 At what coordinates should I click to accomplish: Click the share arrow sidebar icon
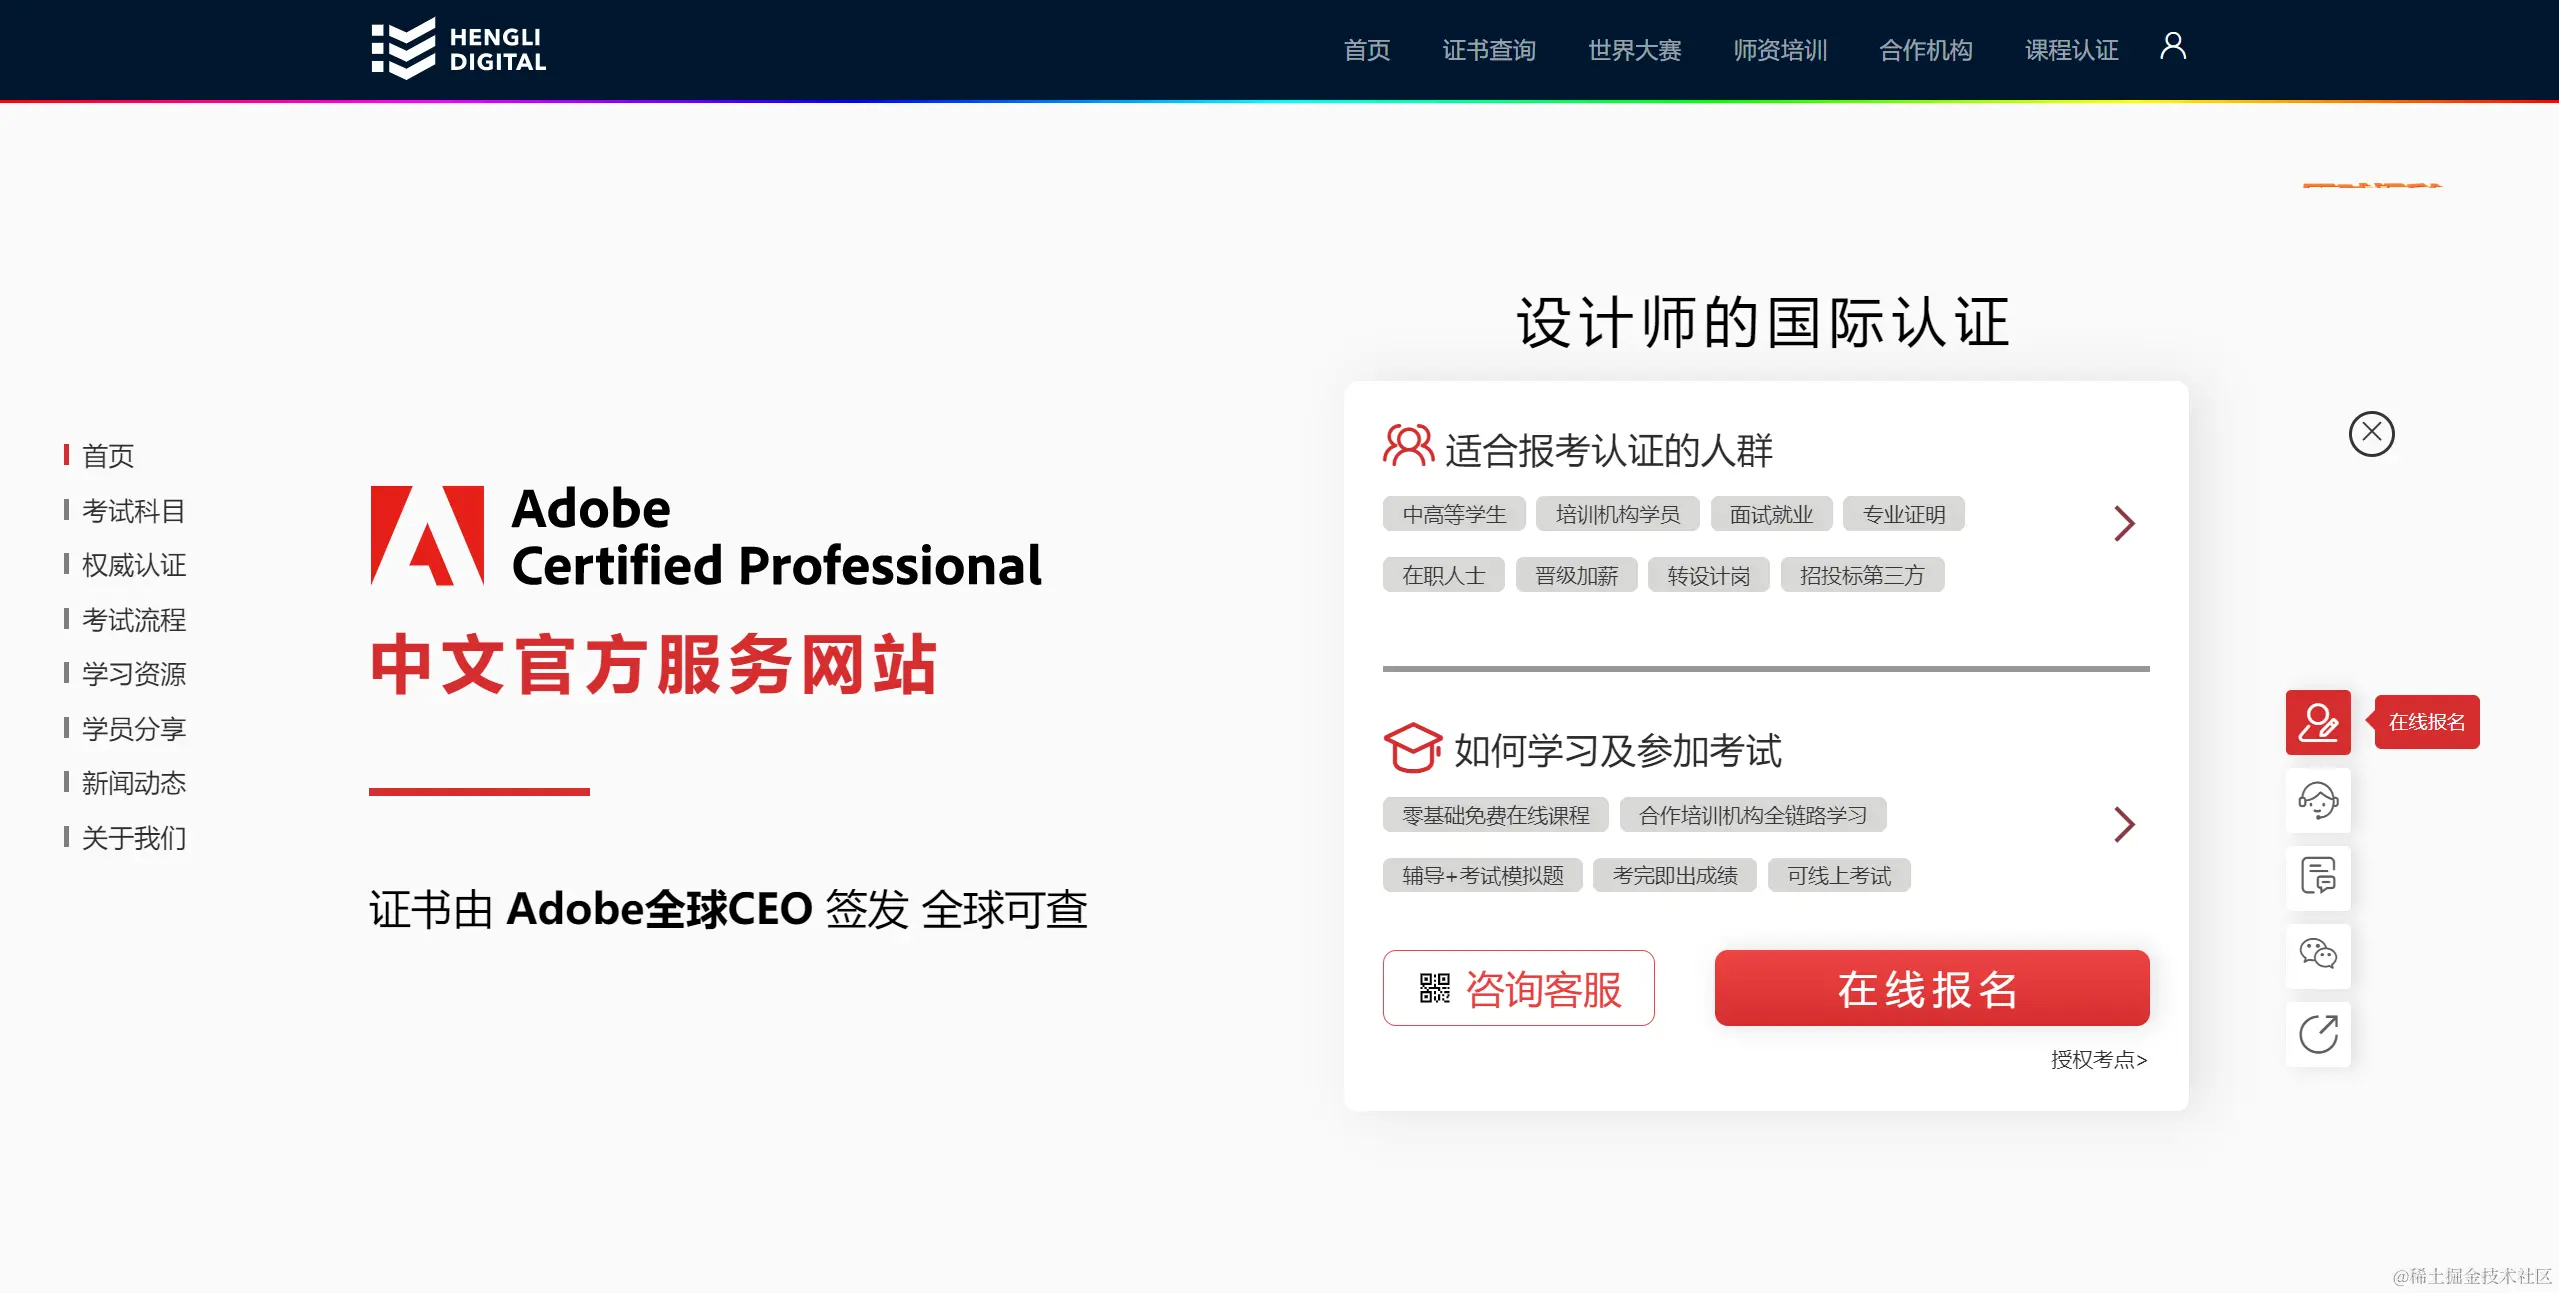(x=2317, y=1033)
